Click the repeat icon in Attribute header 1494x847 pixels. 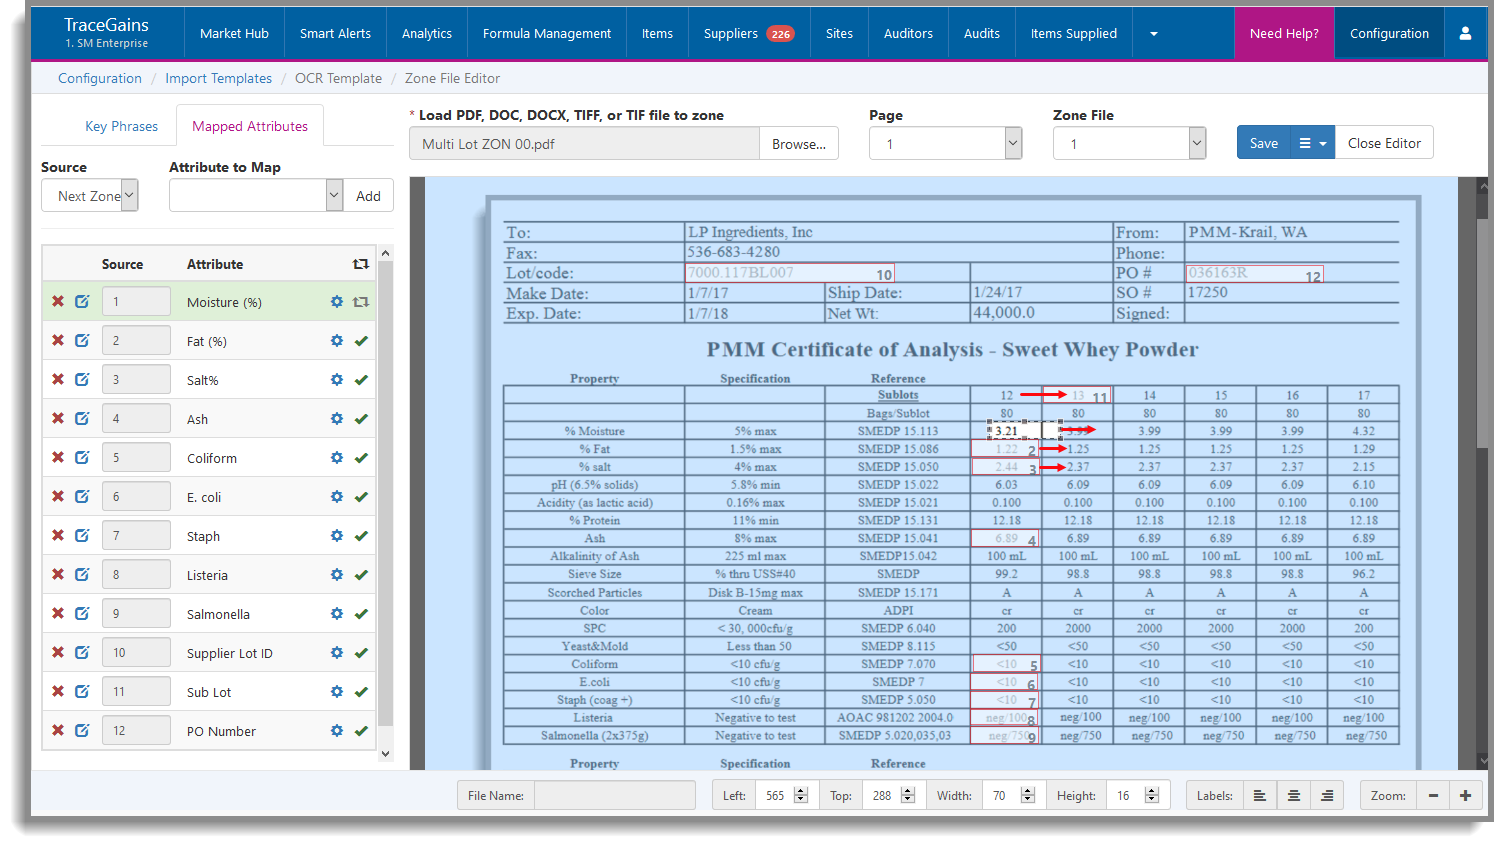pos(361,264)
